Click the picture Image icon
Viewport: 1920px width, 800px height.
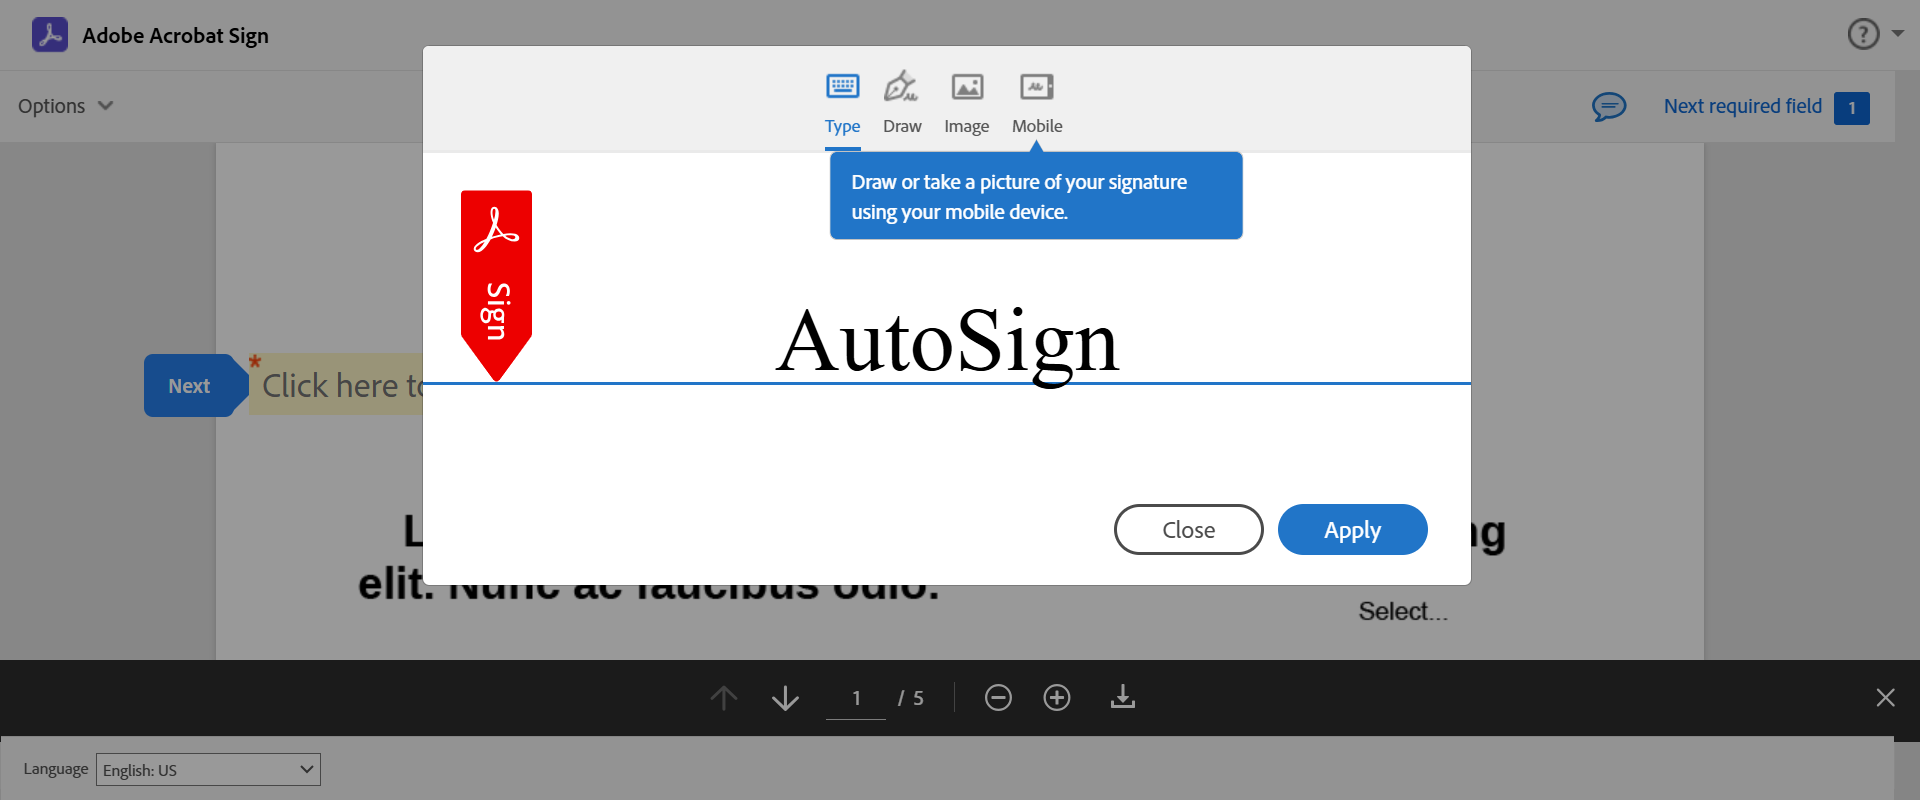pos(967,87)
